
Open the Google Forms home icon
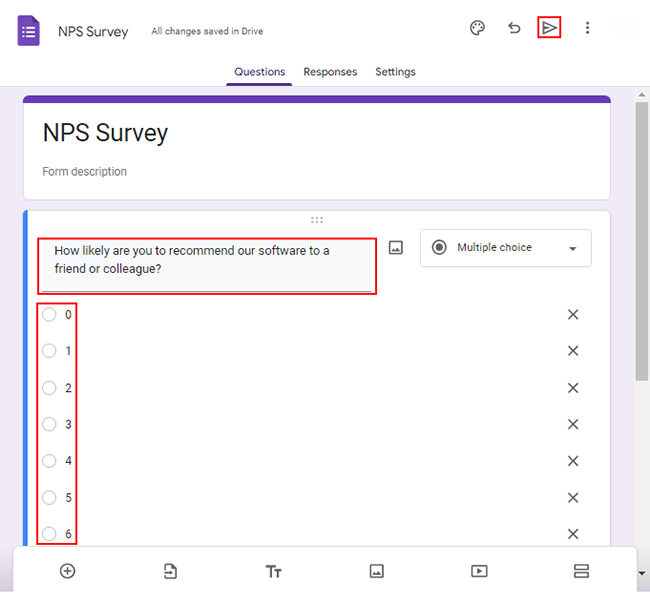tap(28, 31)
